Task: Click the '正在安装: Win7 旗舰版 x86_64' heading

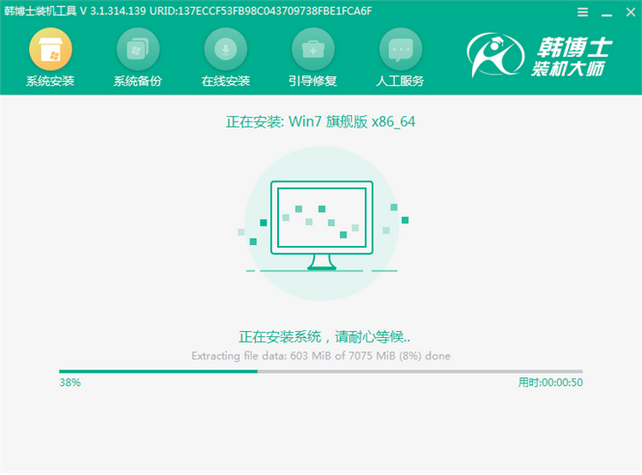Action: point(321,123)
